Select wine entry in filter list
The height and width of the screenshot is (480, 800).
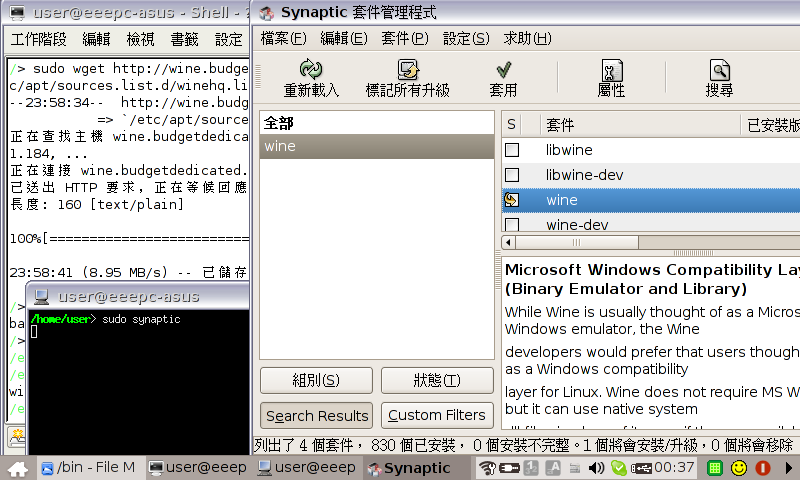click(377, 146)
